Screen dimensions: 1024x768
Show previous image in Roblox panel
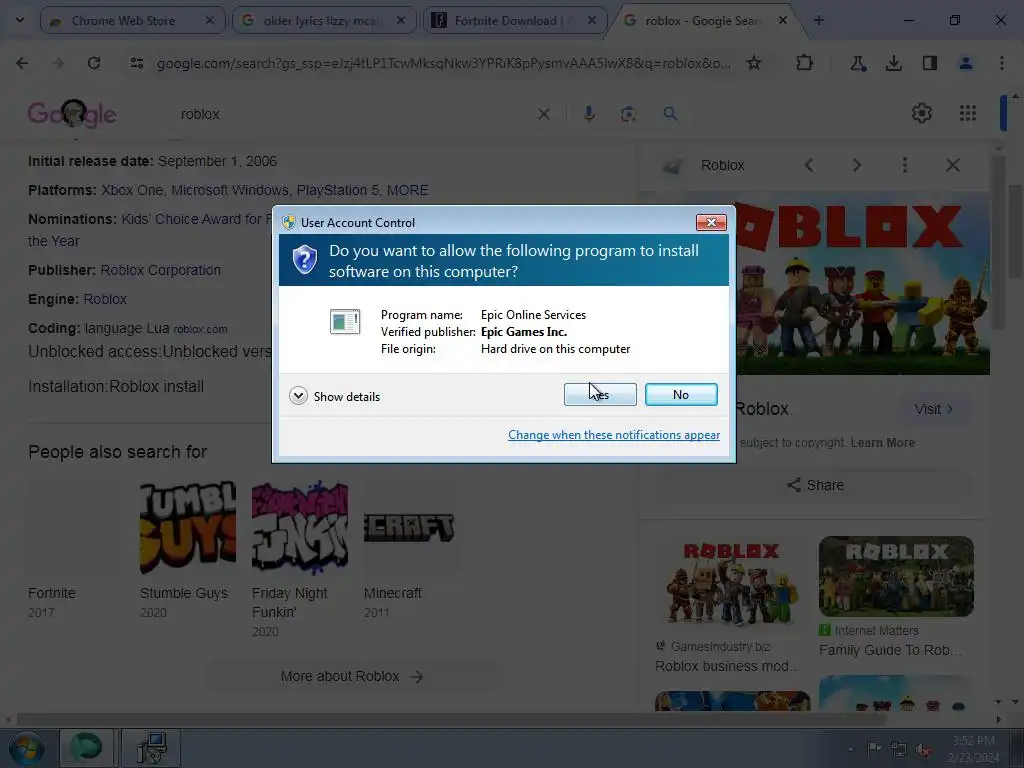coord(808,165)
